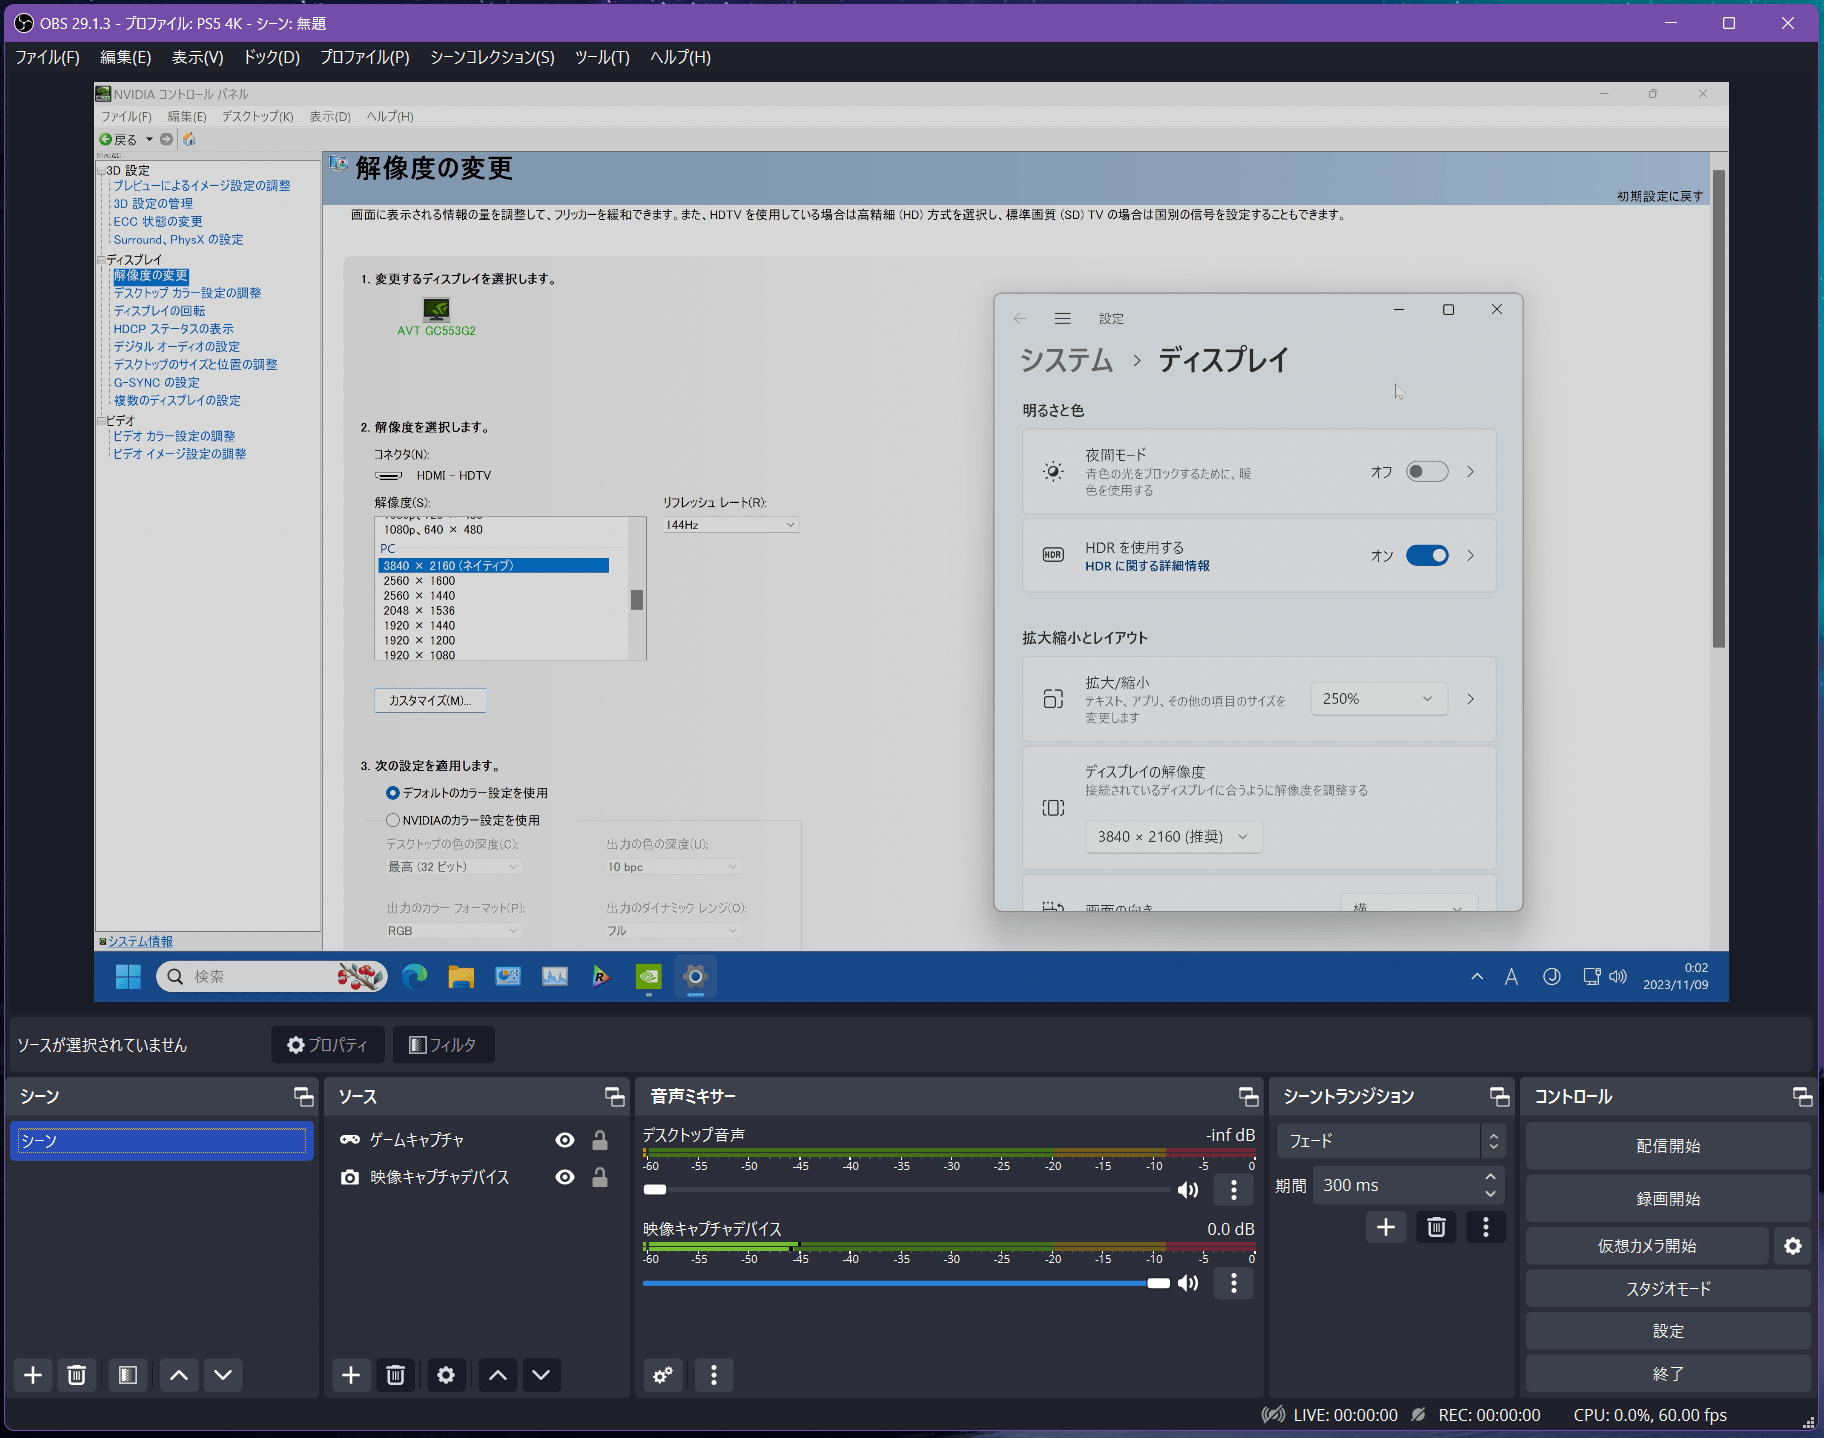Mute 映像キャプチャデバイス audio speaker icon
The height and width of the screenshot is (1438, 1824).
(1188, 1283)
